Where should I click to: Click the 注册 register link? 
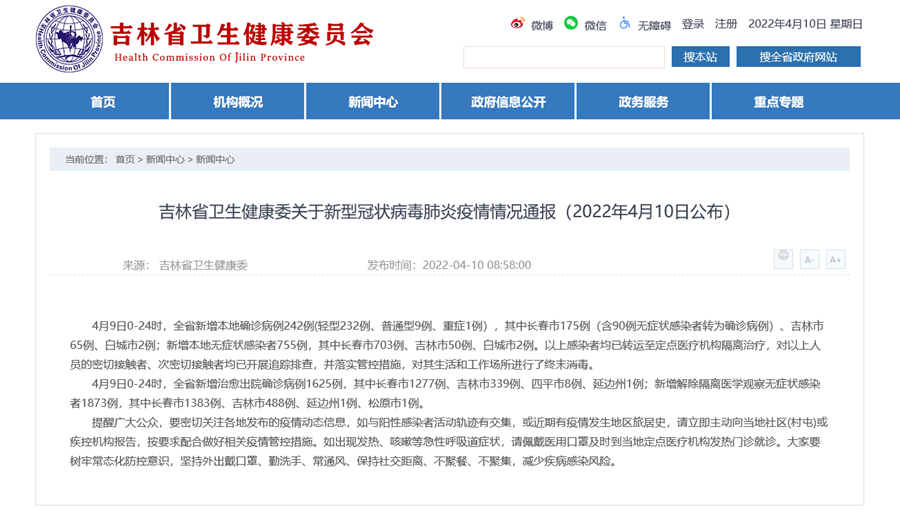(726, 24)
